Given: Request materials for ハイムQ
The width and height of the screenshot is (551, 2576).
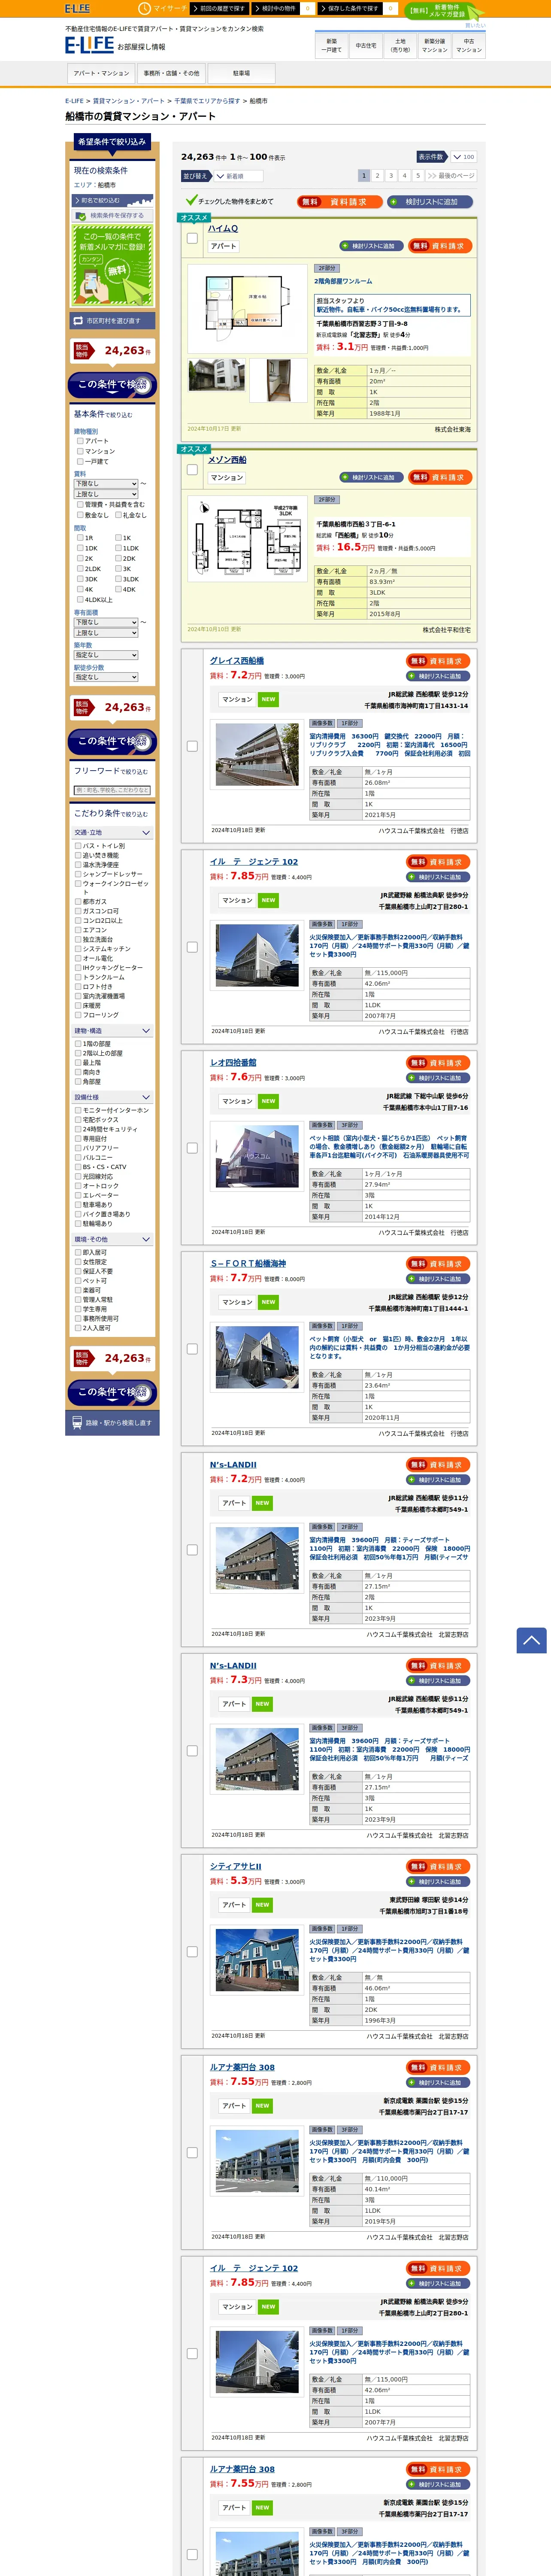Looking at the screenshot, I should coord(439,245).
